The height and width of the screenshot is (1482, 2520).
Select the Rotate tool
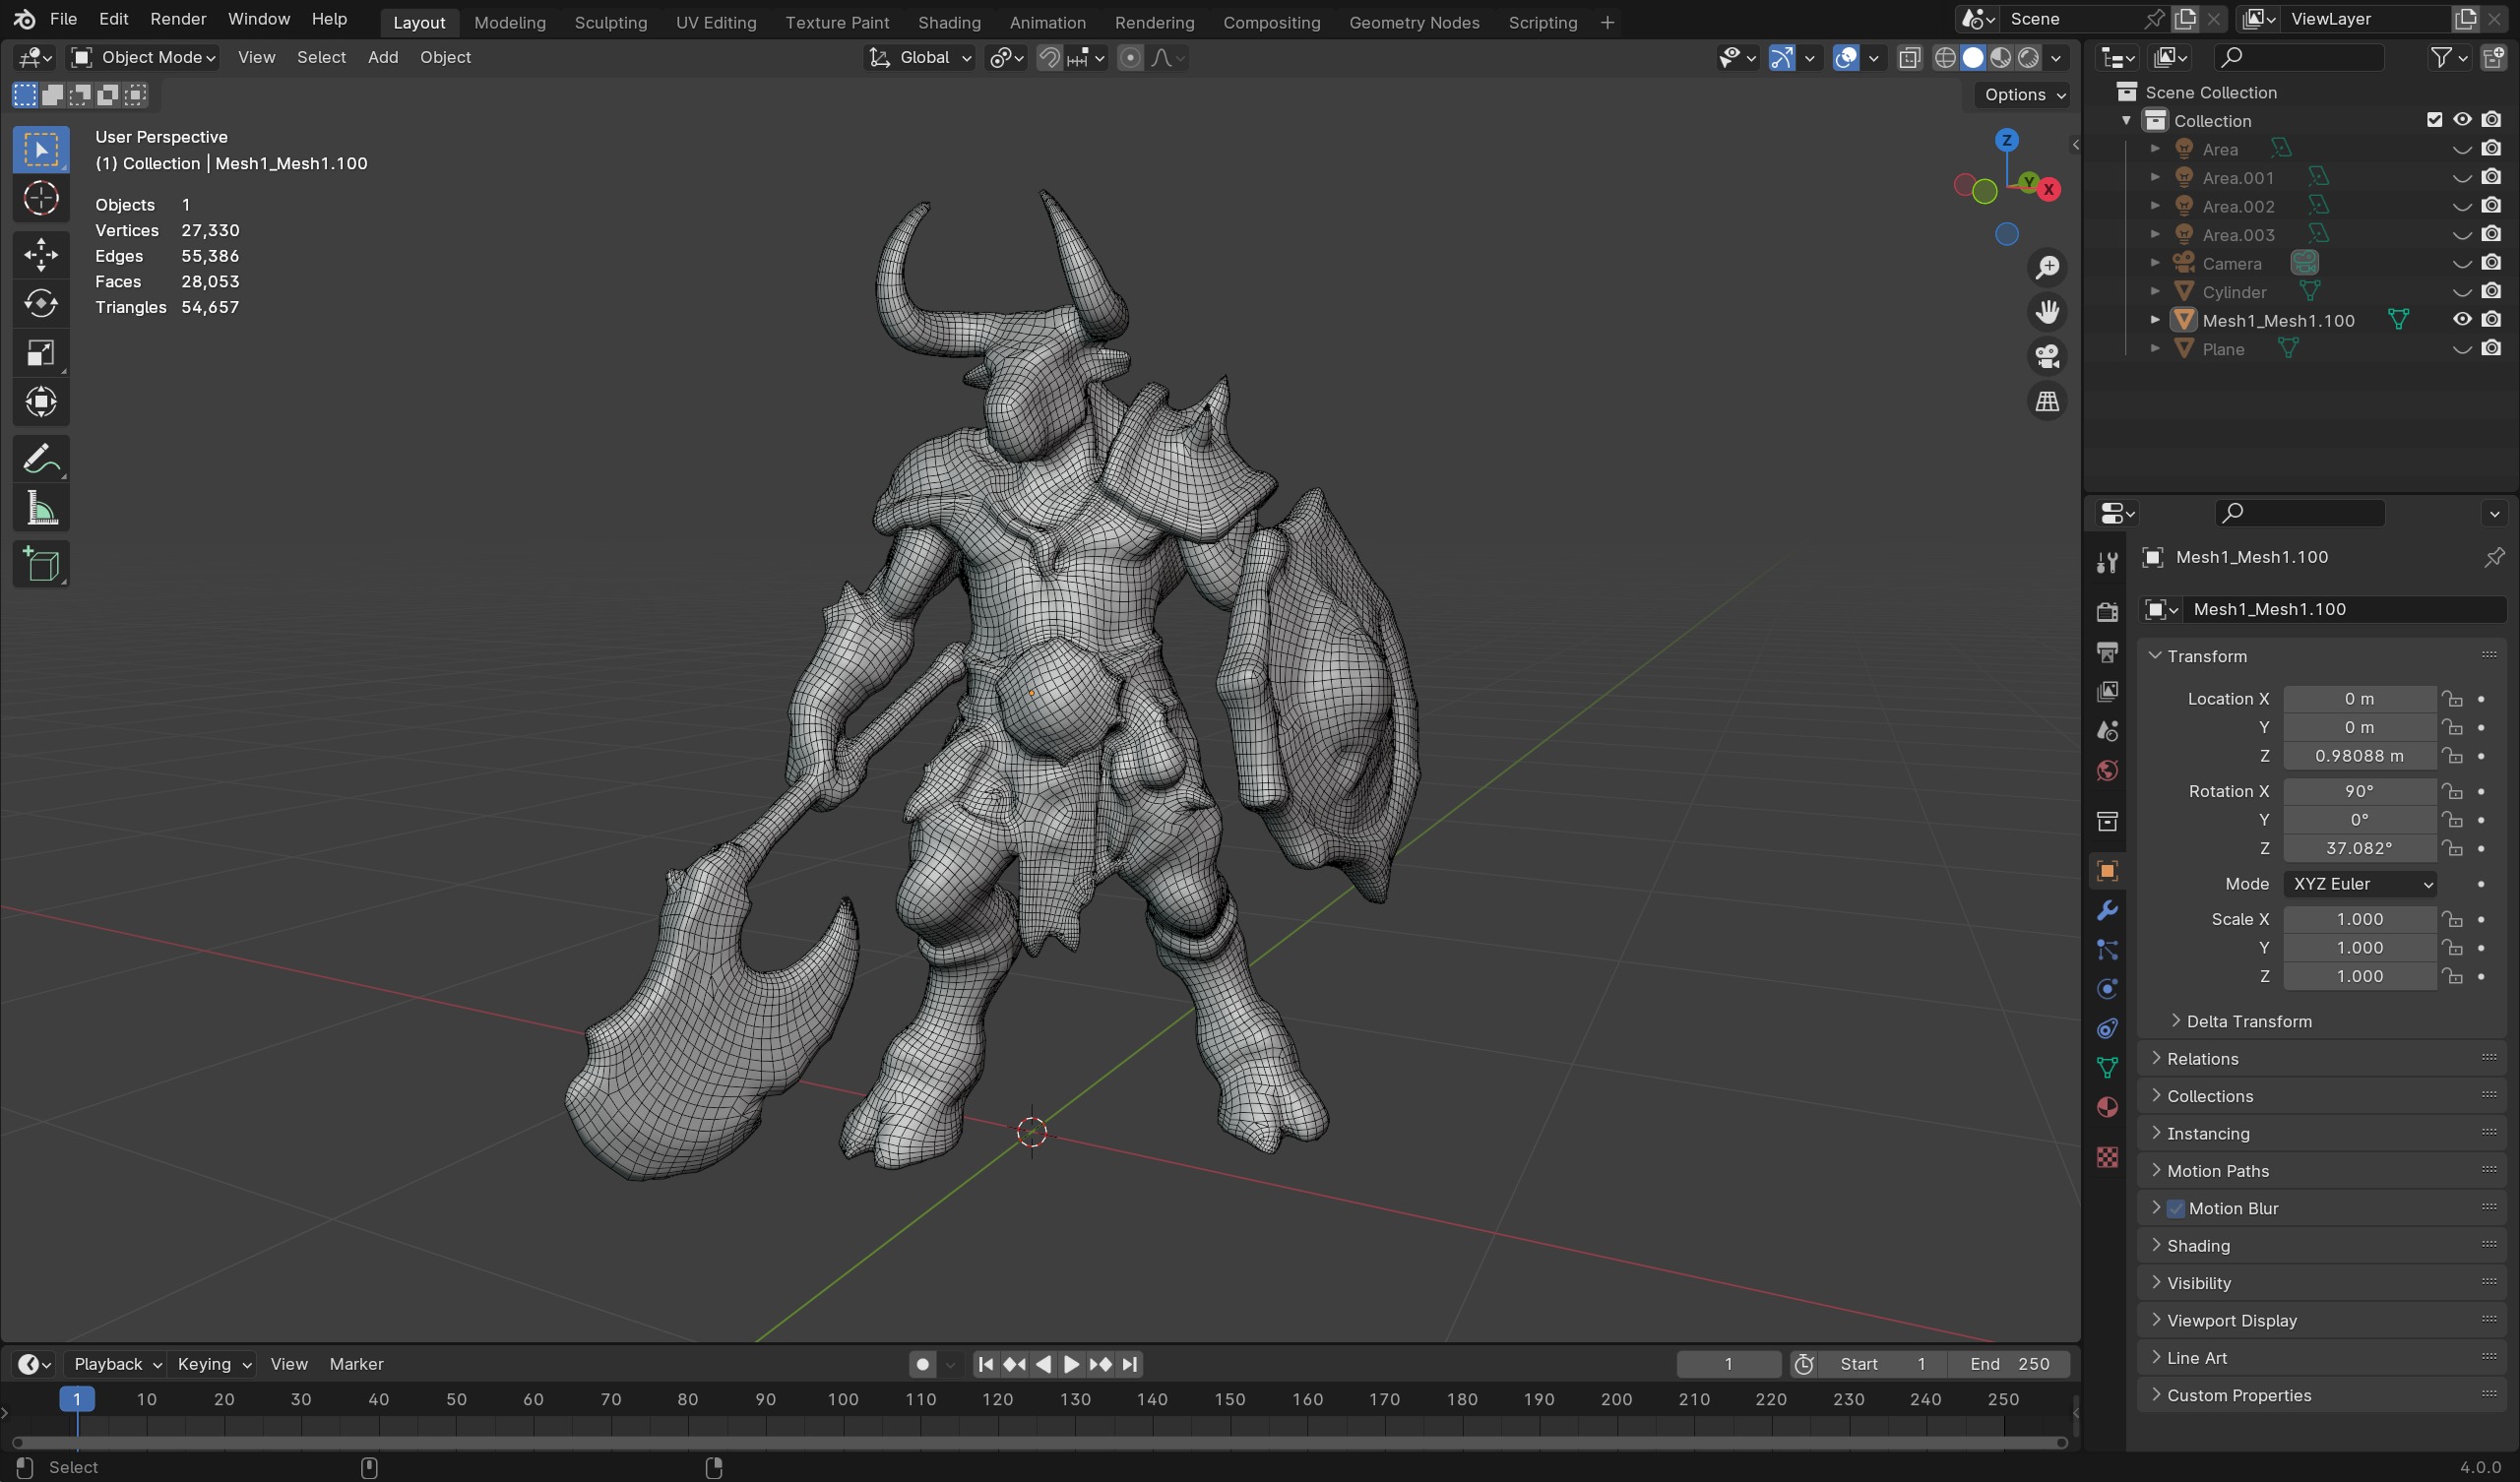click(41, 303)
